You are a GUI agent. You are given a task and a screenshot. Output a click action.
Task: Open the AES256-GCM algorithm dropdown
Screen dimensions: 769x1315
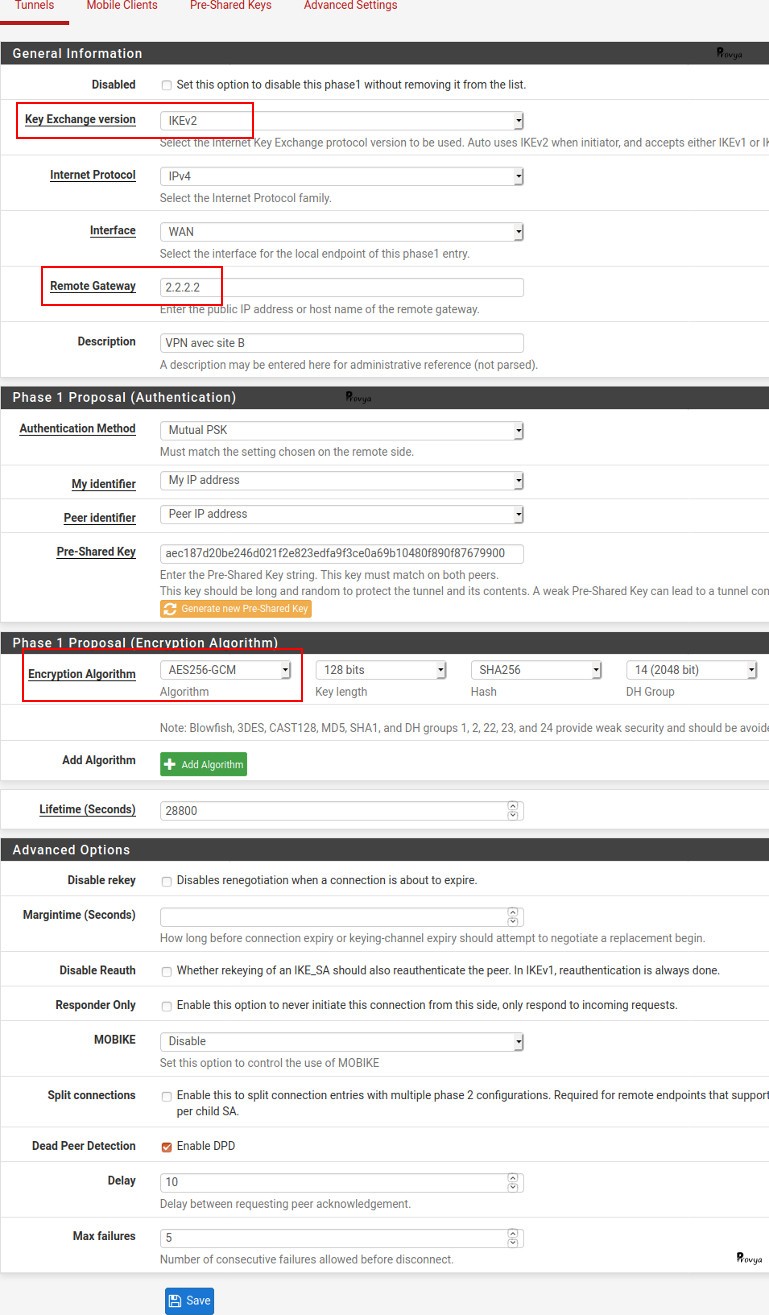(x=225, y=670)
